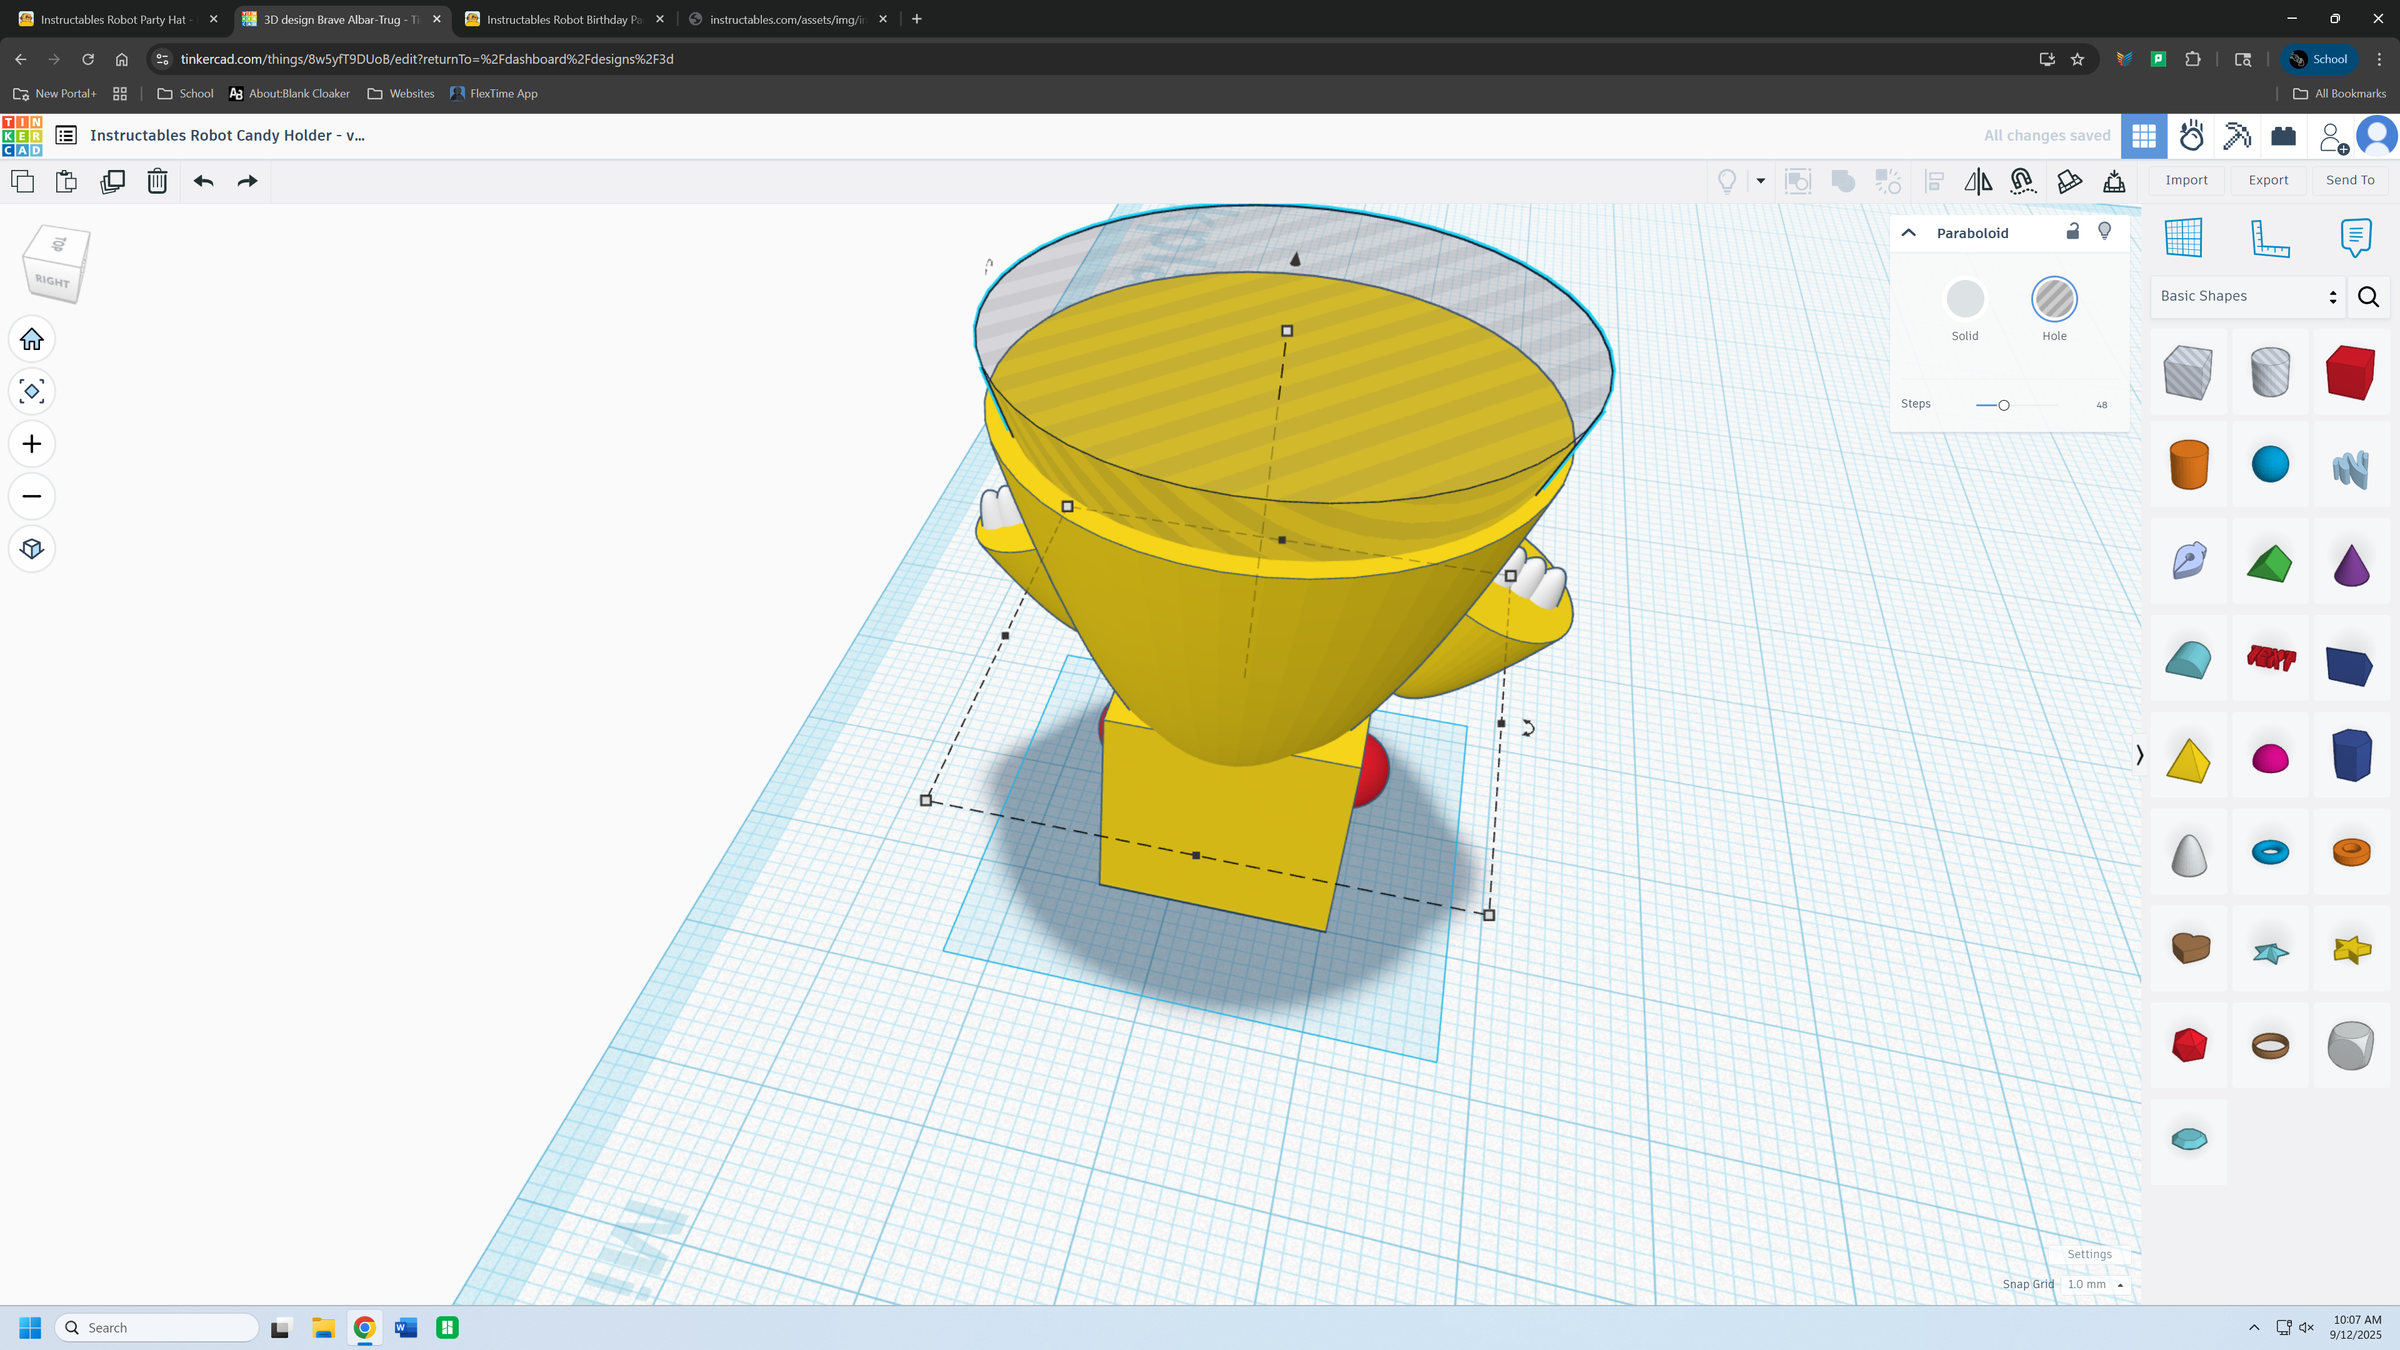Image resolution: width=2400 pixels, height=1350 pixels.
Task: Click the Mirror tool icon
Action: (x=1978, y=181)
